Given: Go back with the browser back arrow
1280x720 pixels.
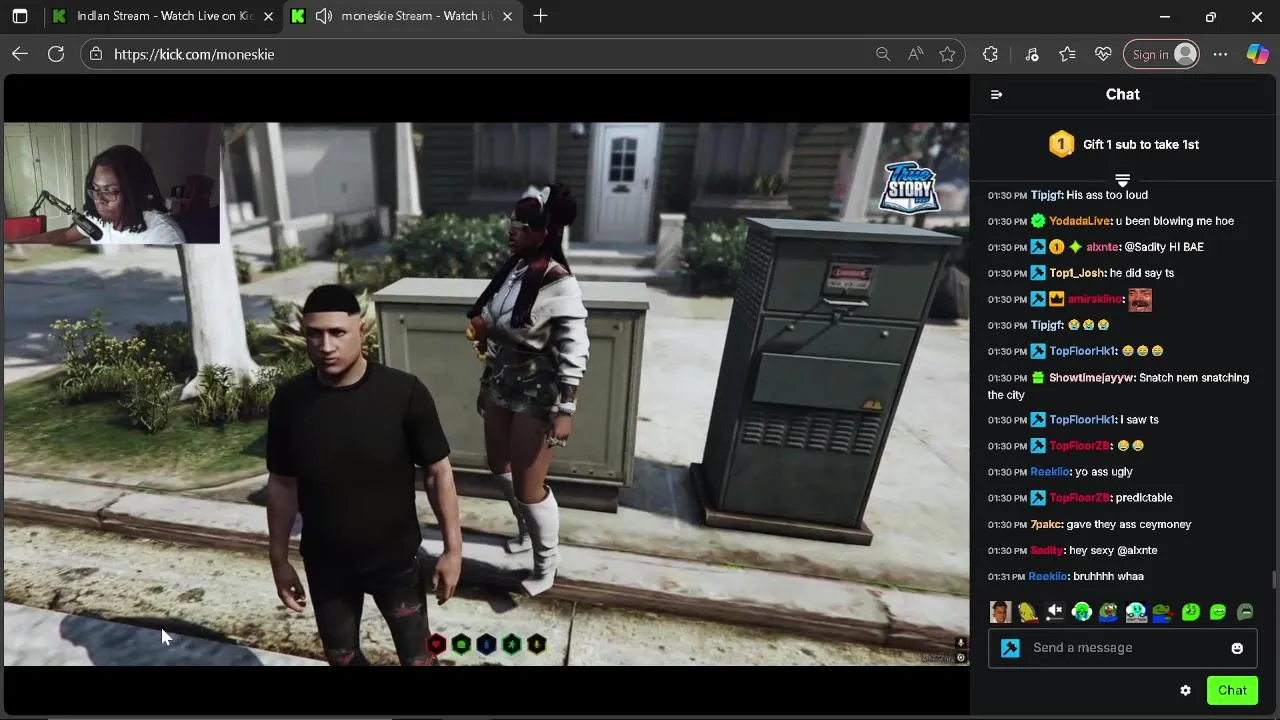Looking at the screenshot, I should (20, 54).
